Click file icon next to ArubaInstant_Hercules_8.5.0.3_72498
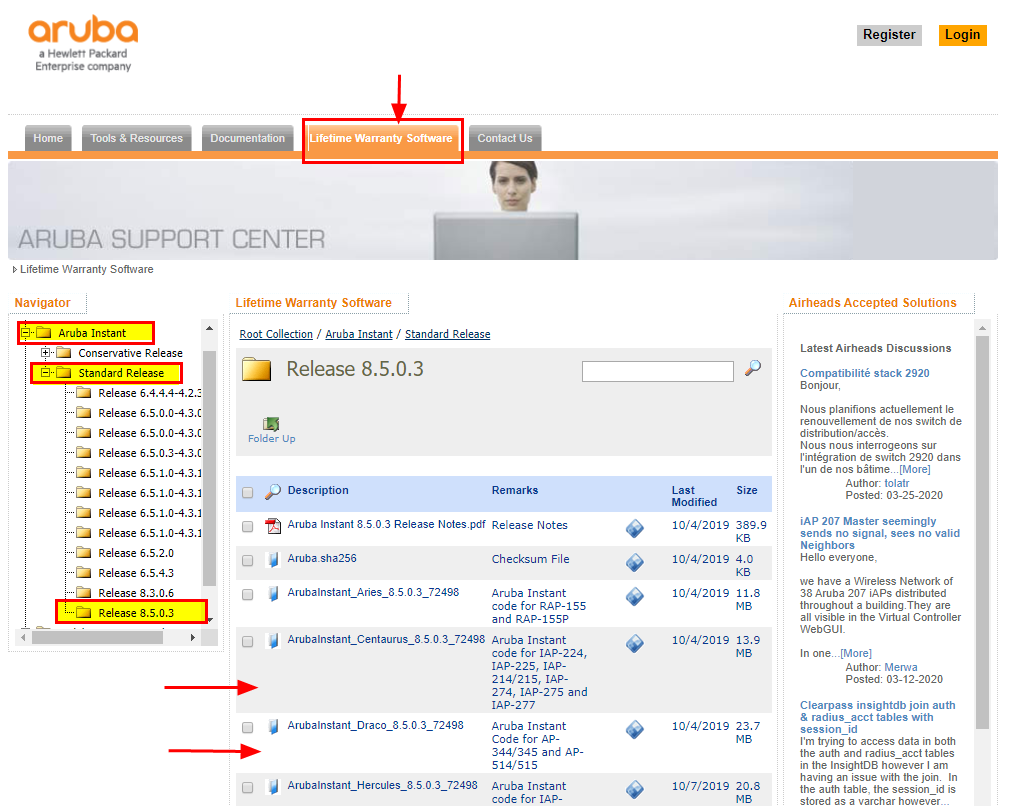 click(273, 787)
